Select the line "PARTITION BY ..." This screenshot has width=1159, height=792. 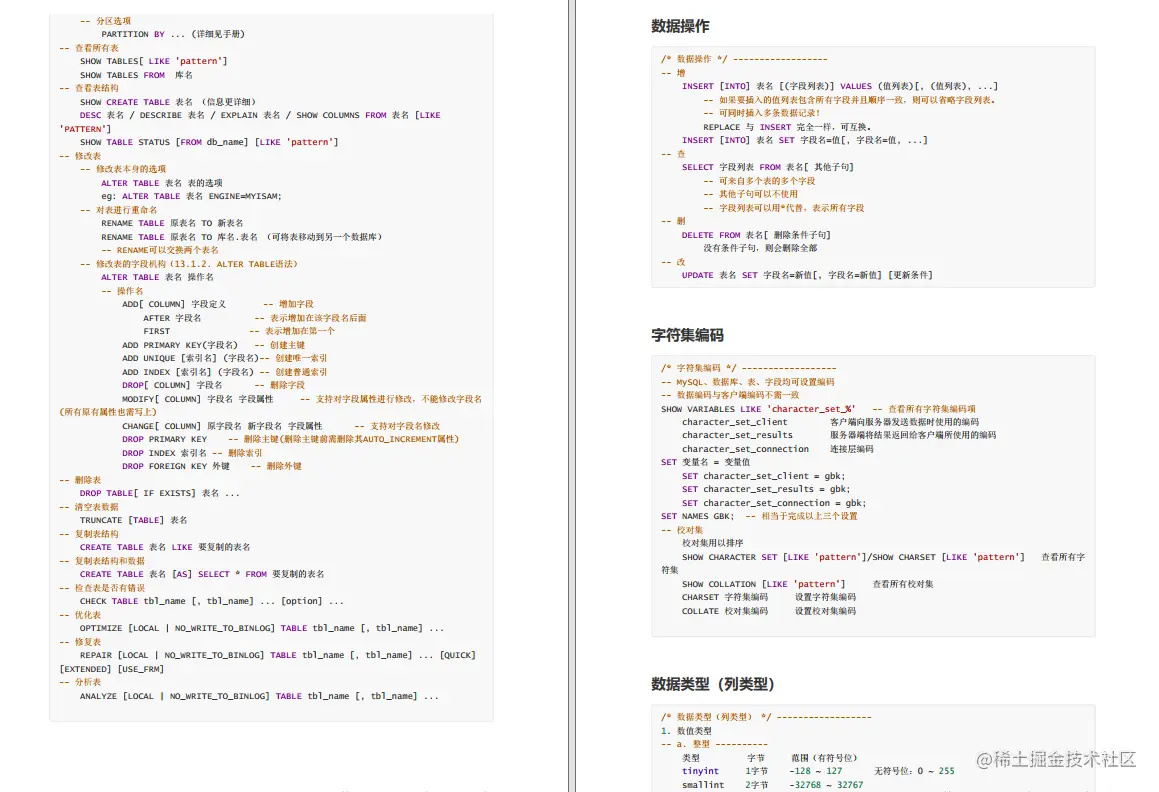tap(173, 34)
